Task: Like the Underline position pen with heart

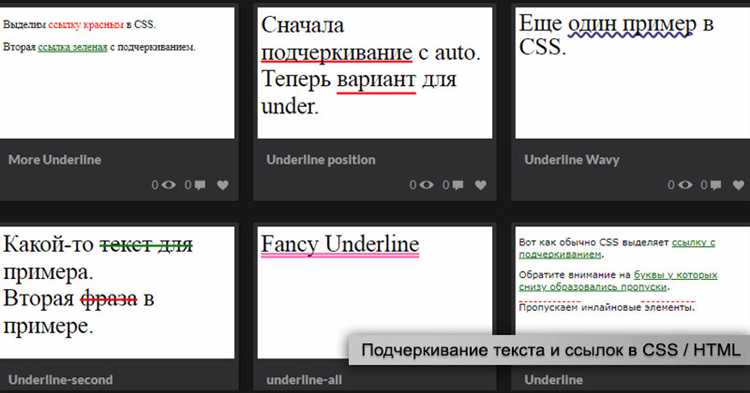Action: click(x=481, y=185)
